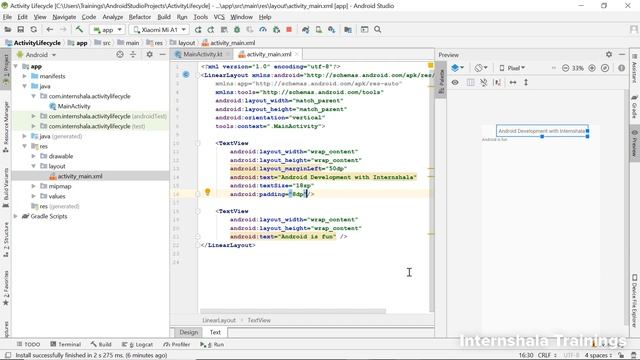Open the Navigate menu

[64, 17]
